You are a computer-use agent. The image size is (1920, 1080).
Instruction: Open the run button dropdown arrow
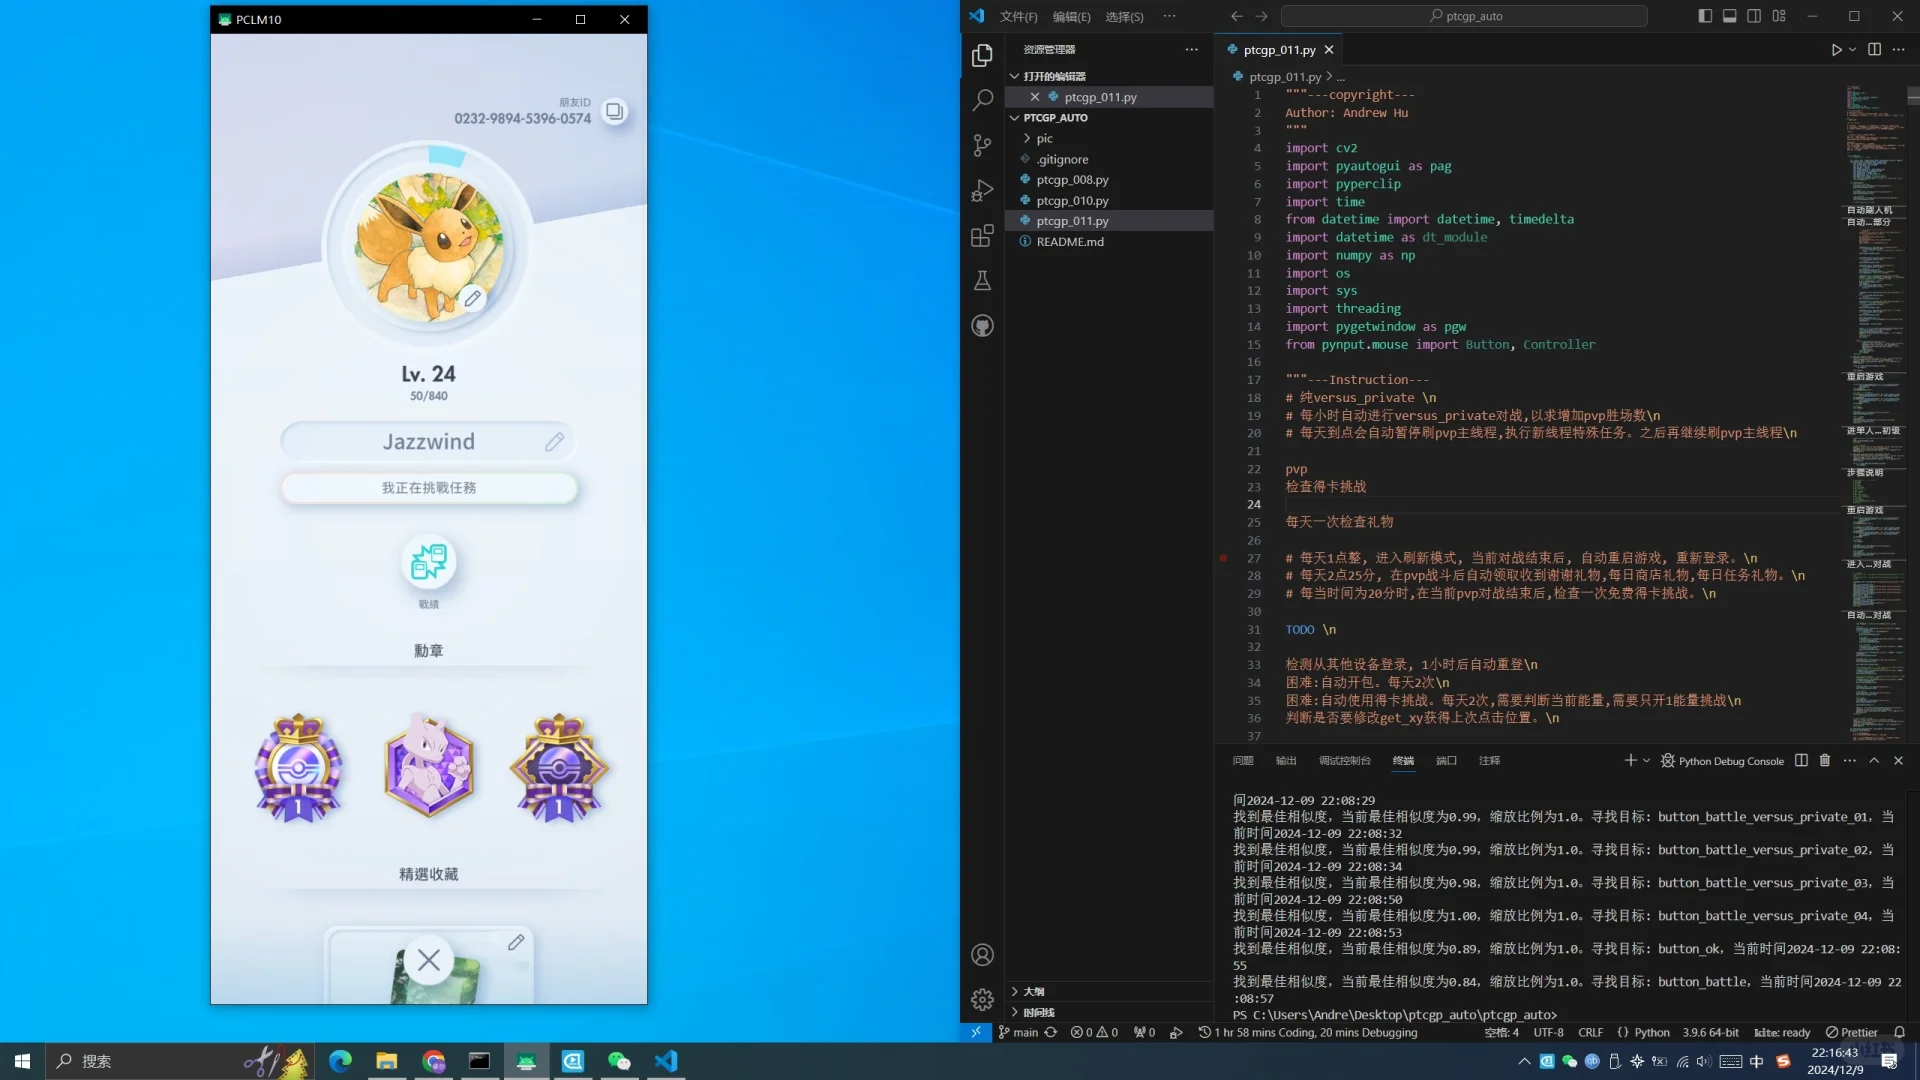(x=1852, y=50)
